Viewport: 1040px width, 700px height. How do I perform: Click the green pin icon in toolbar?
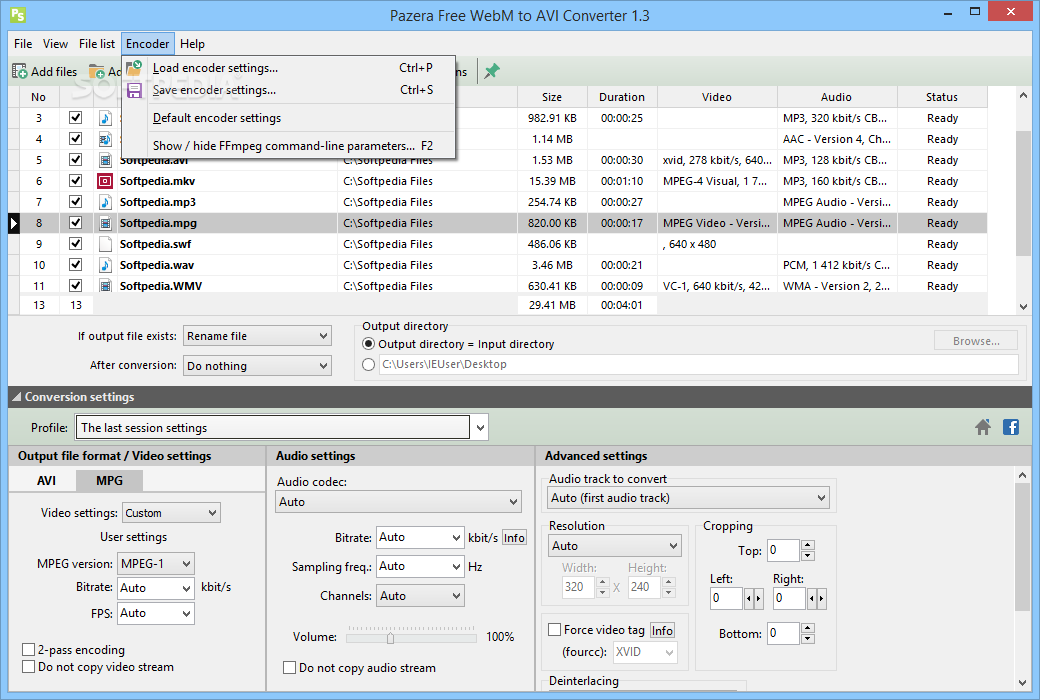click(x=491, y=71)
